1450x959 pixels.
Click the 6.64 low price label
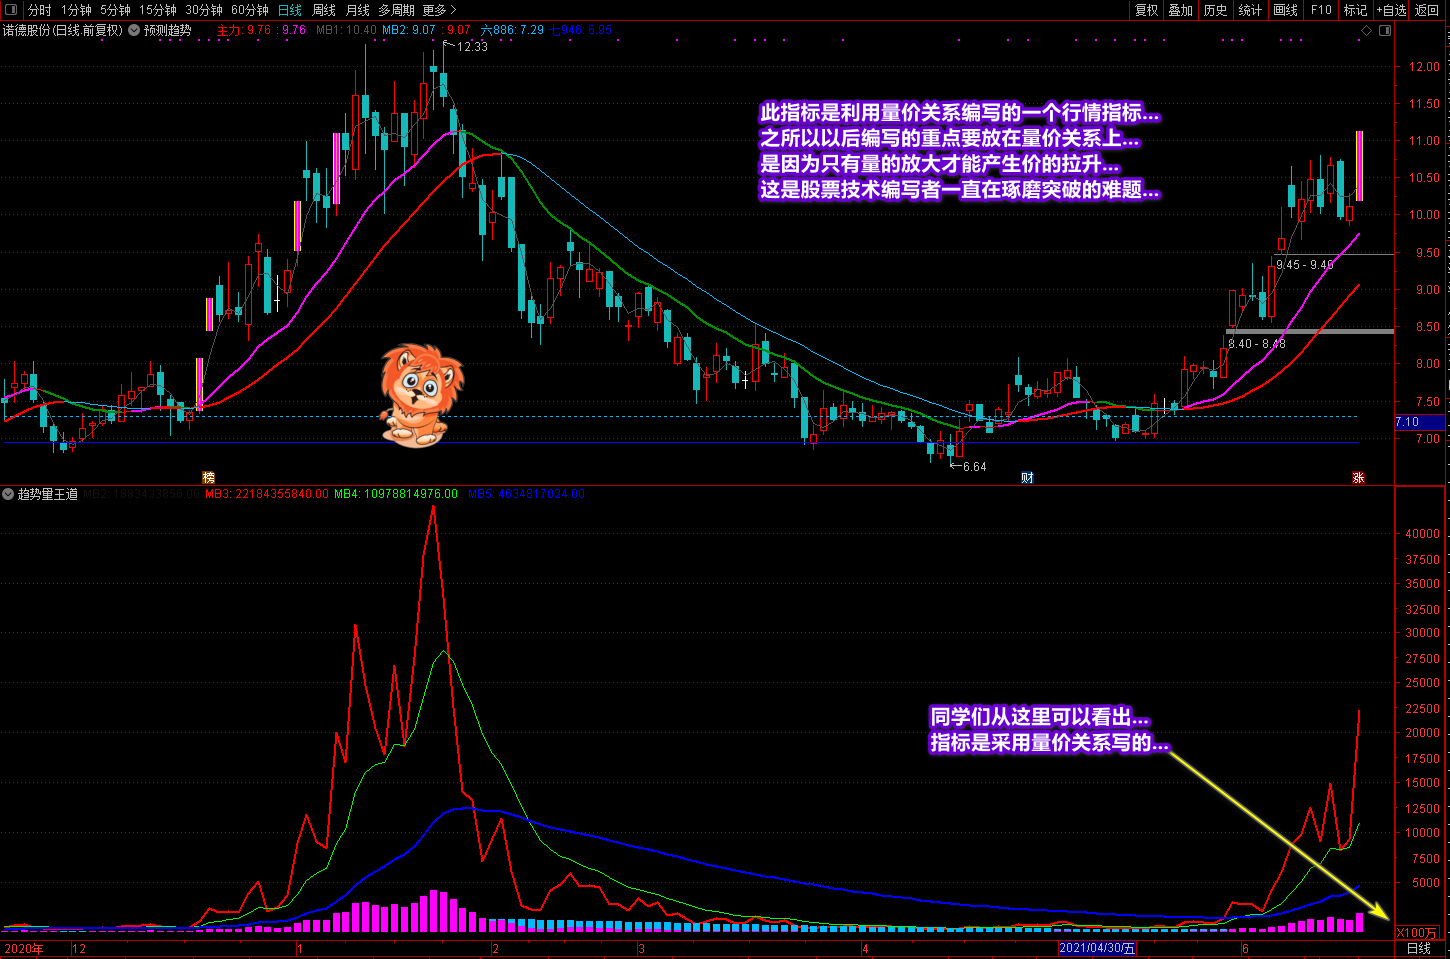(974, 467)
